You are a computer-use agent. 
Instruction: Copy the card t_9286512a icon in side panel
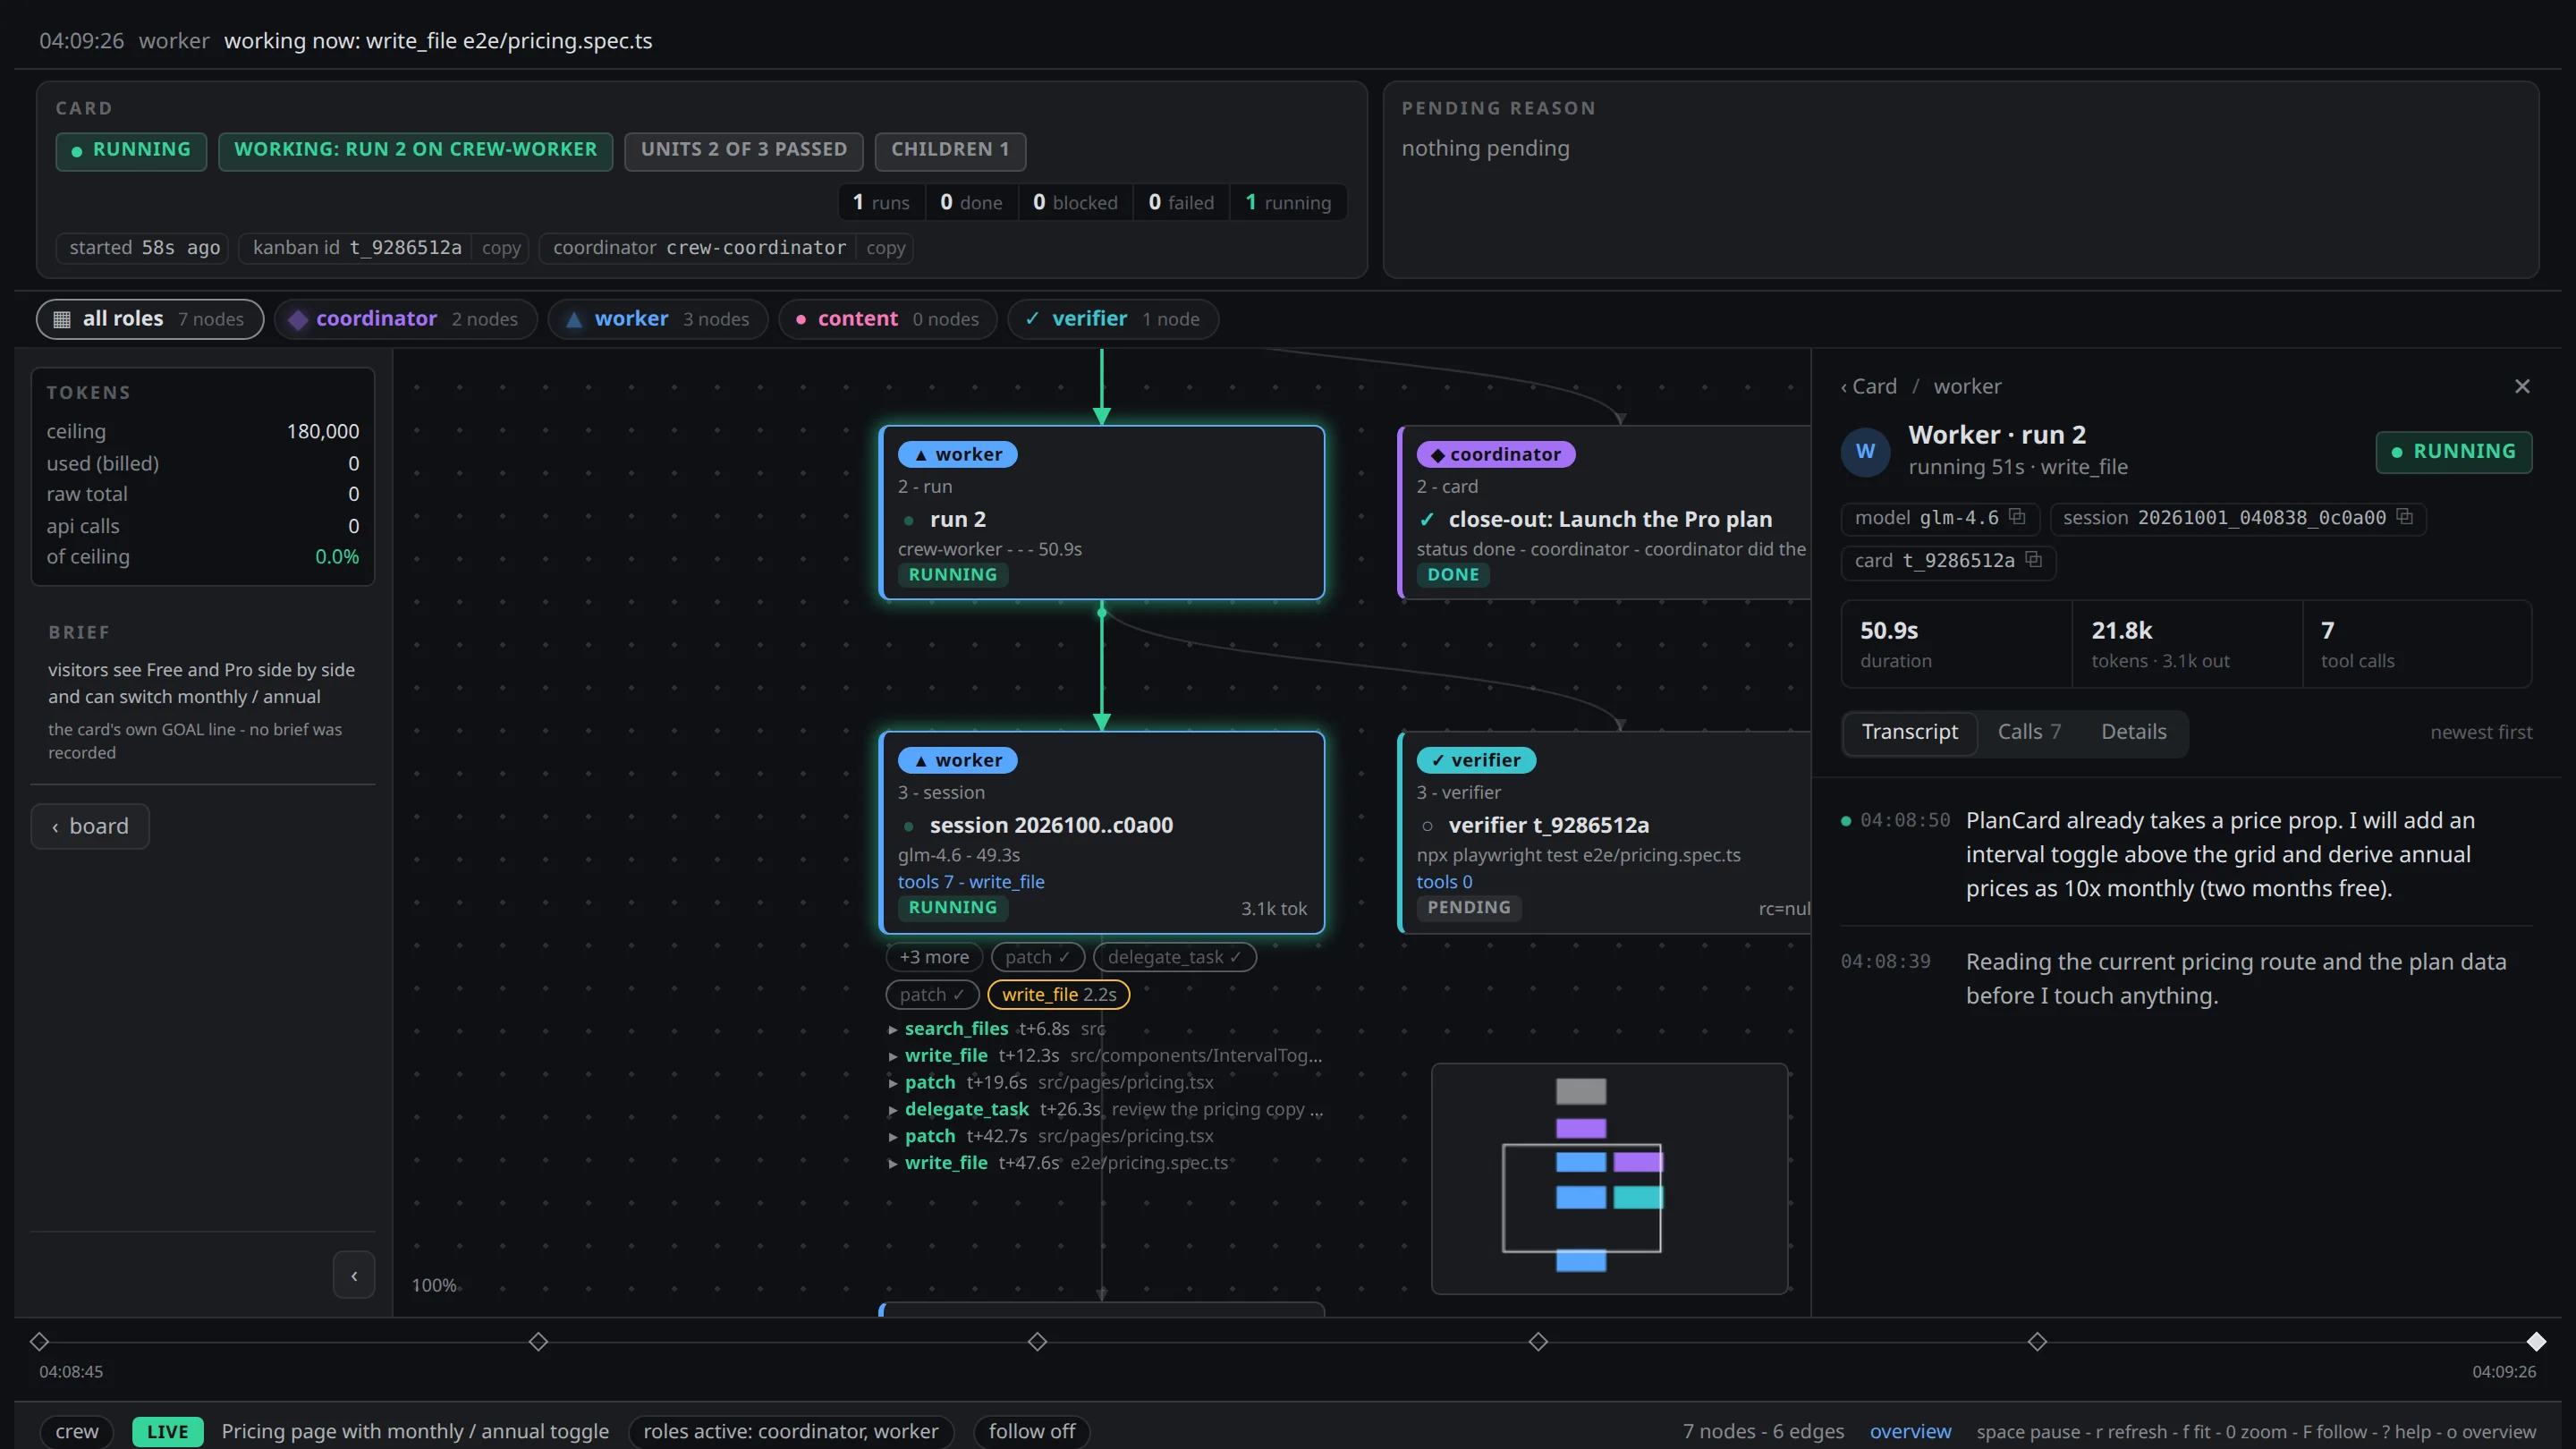pyautogui.click(x=2033, y=560)
